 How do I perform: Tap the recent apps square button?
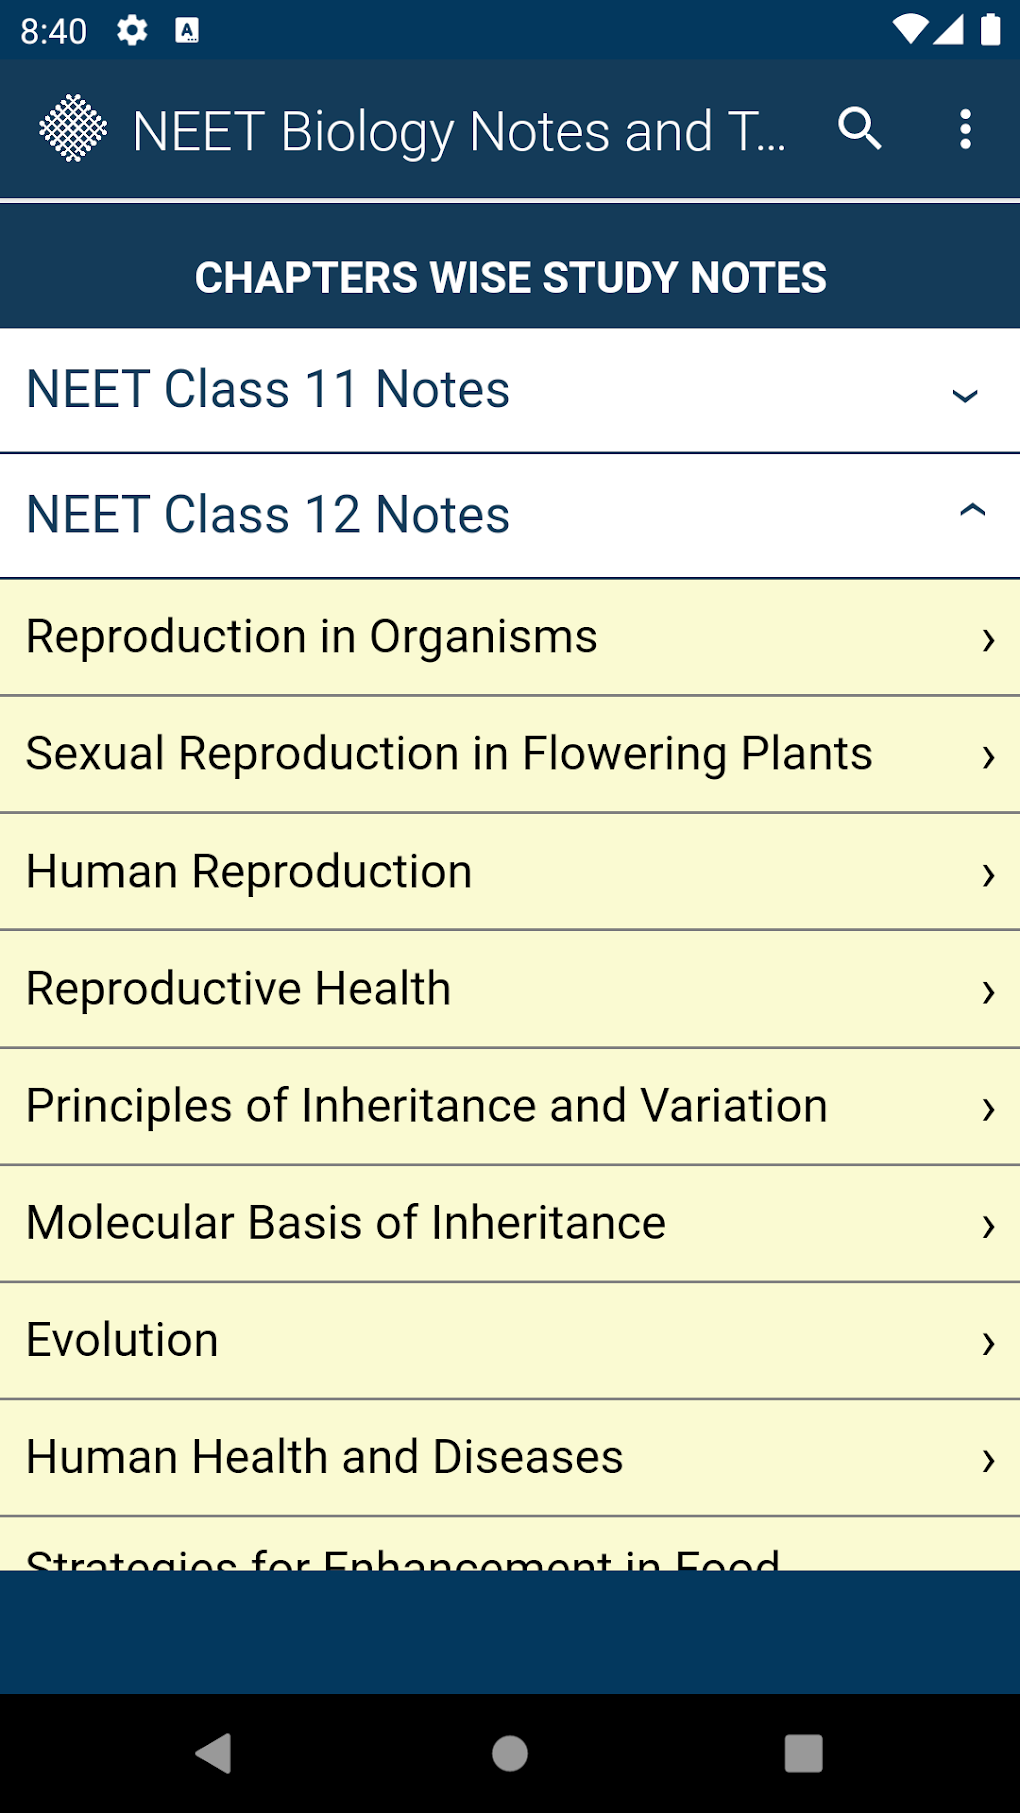point(803,1753)
